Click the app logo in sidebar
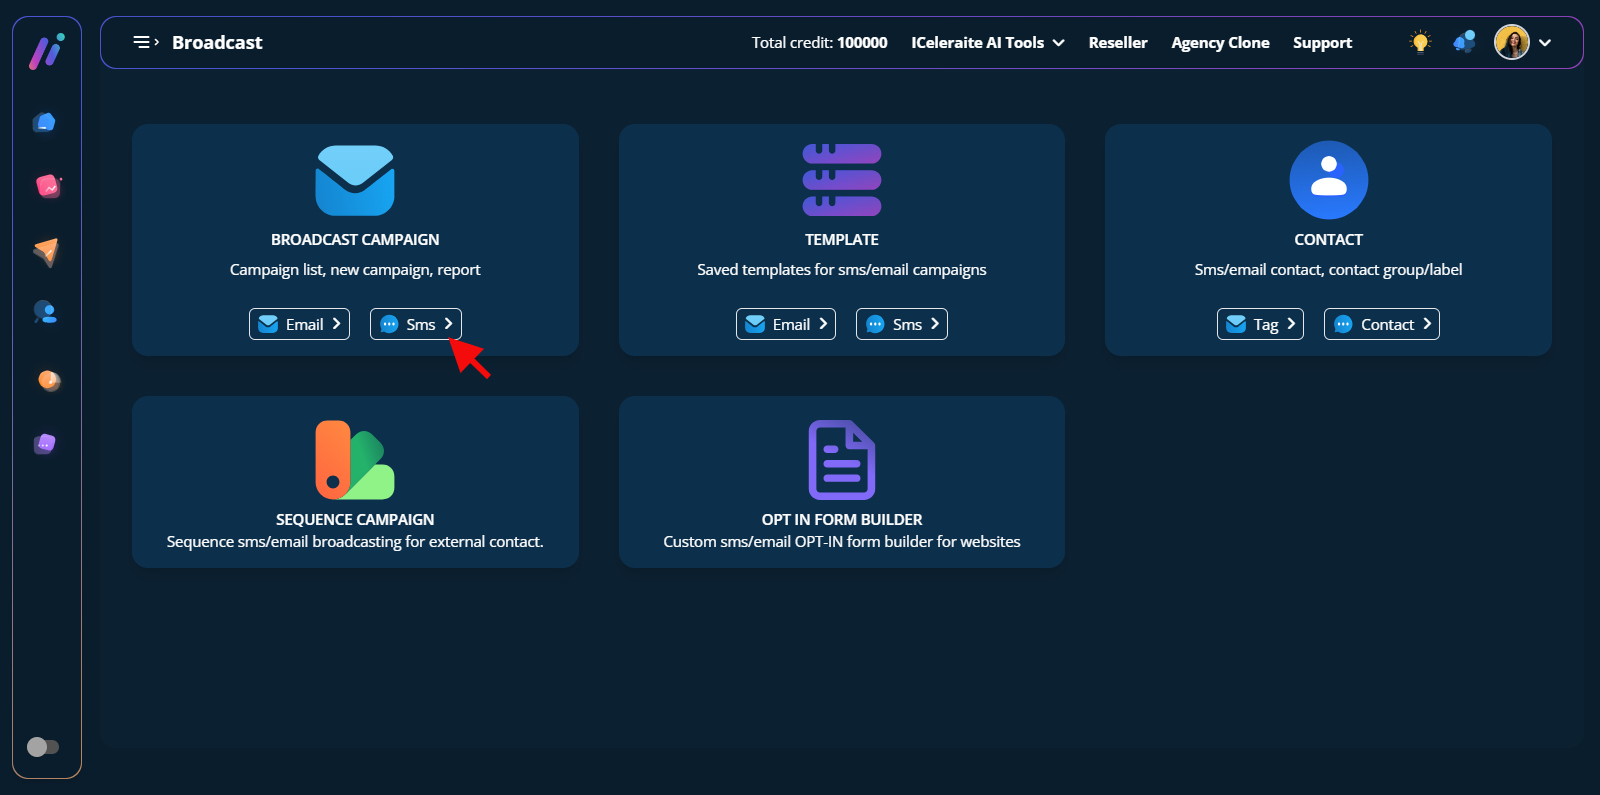 click(46, 52)
